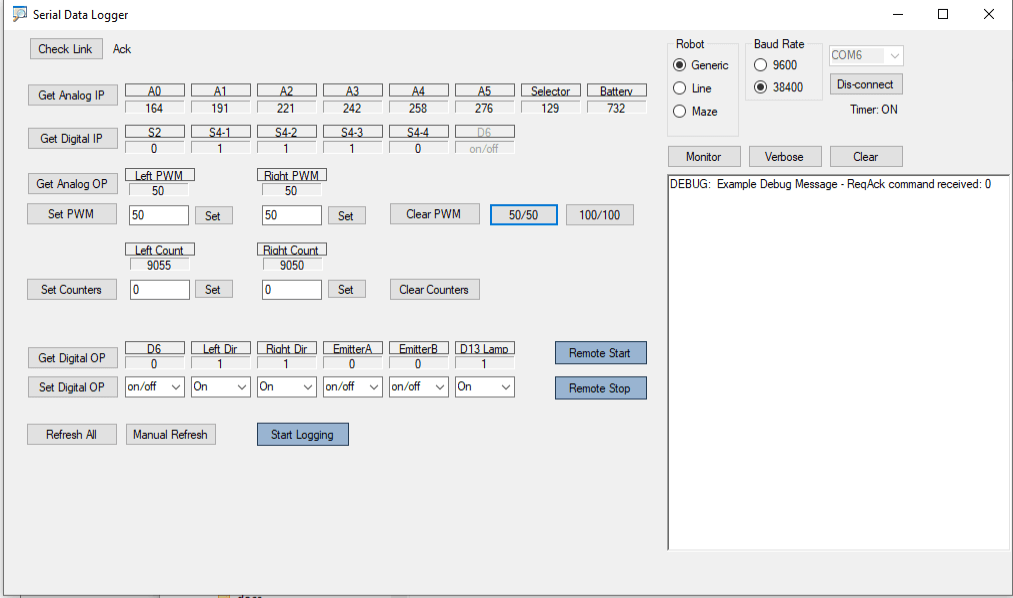Click the Clear button above debug log
This screenshot has height=598, width=1013.
coord(866,157)
